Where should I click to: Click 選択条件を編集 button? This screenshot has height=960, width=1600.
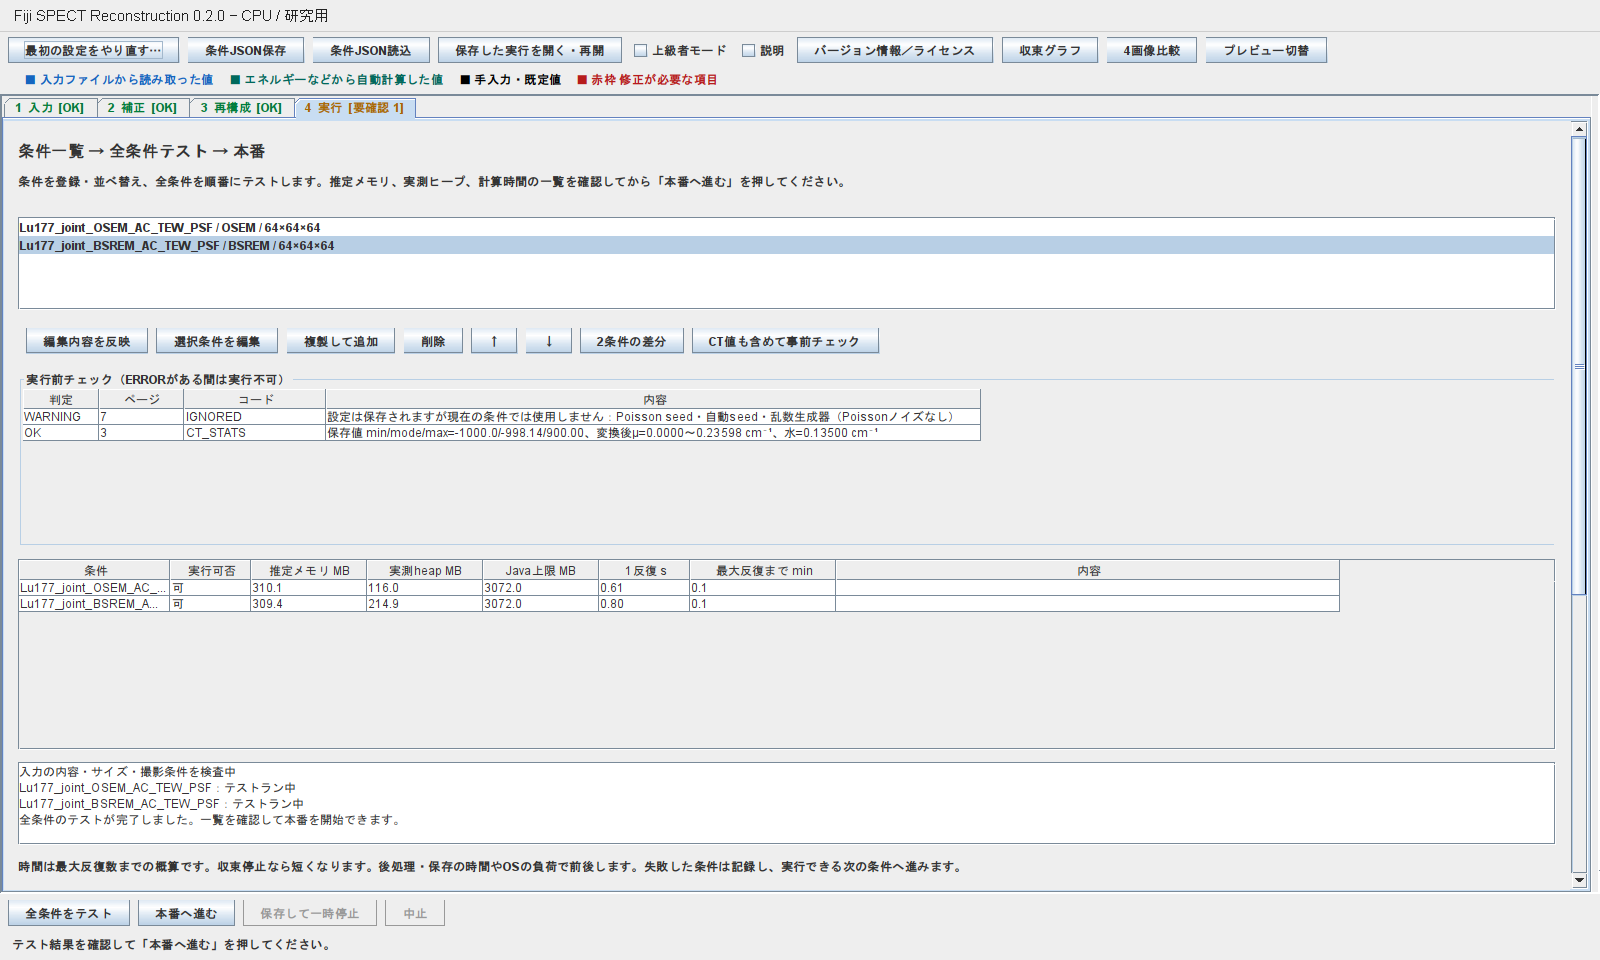[x=217, y=341]
